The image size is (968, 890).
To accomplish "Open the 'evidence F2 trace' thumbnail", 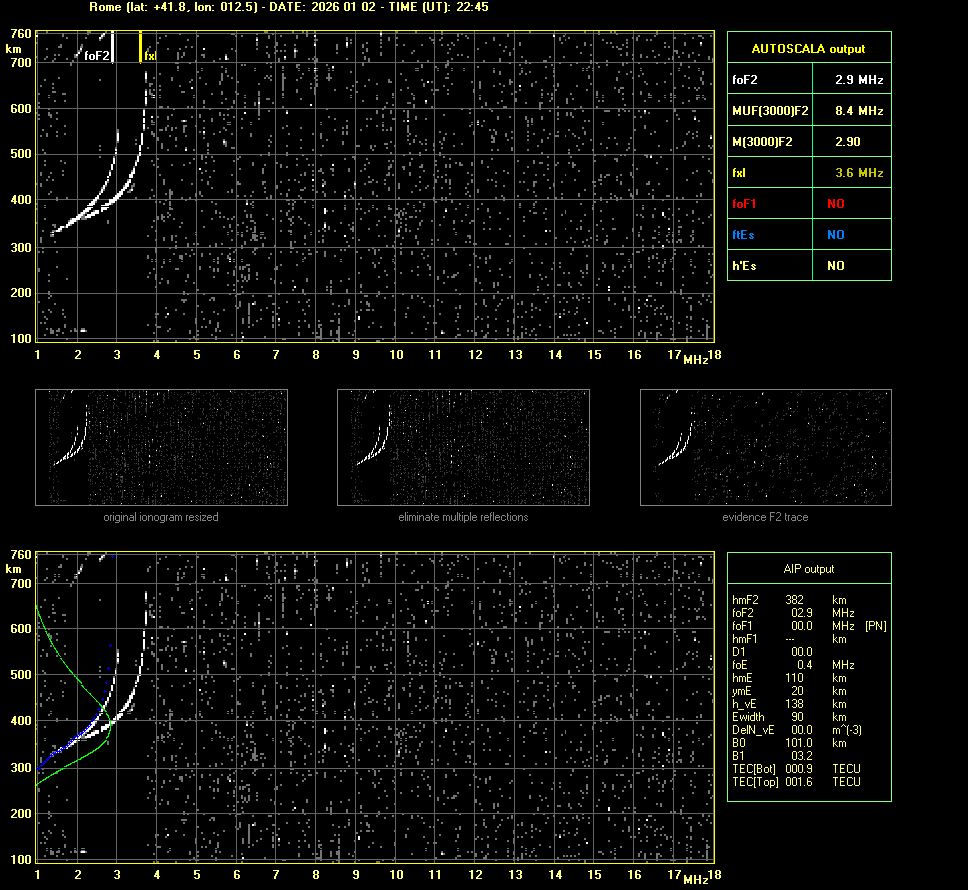I will pyautogui.click(x=765, y=447).
